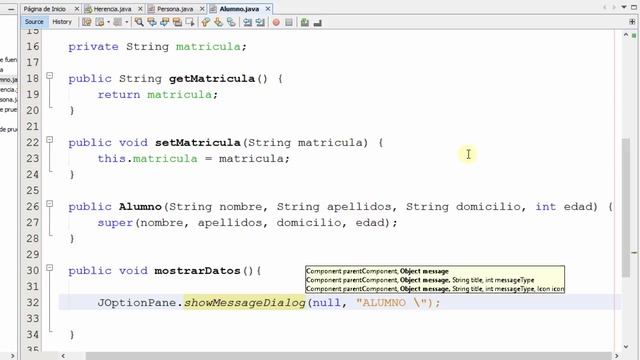Click horizontal scrollbar right arrow
Image resolution: width=640 pixels, height=360 pixels.
(x=616, y=356)
